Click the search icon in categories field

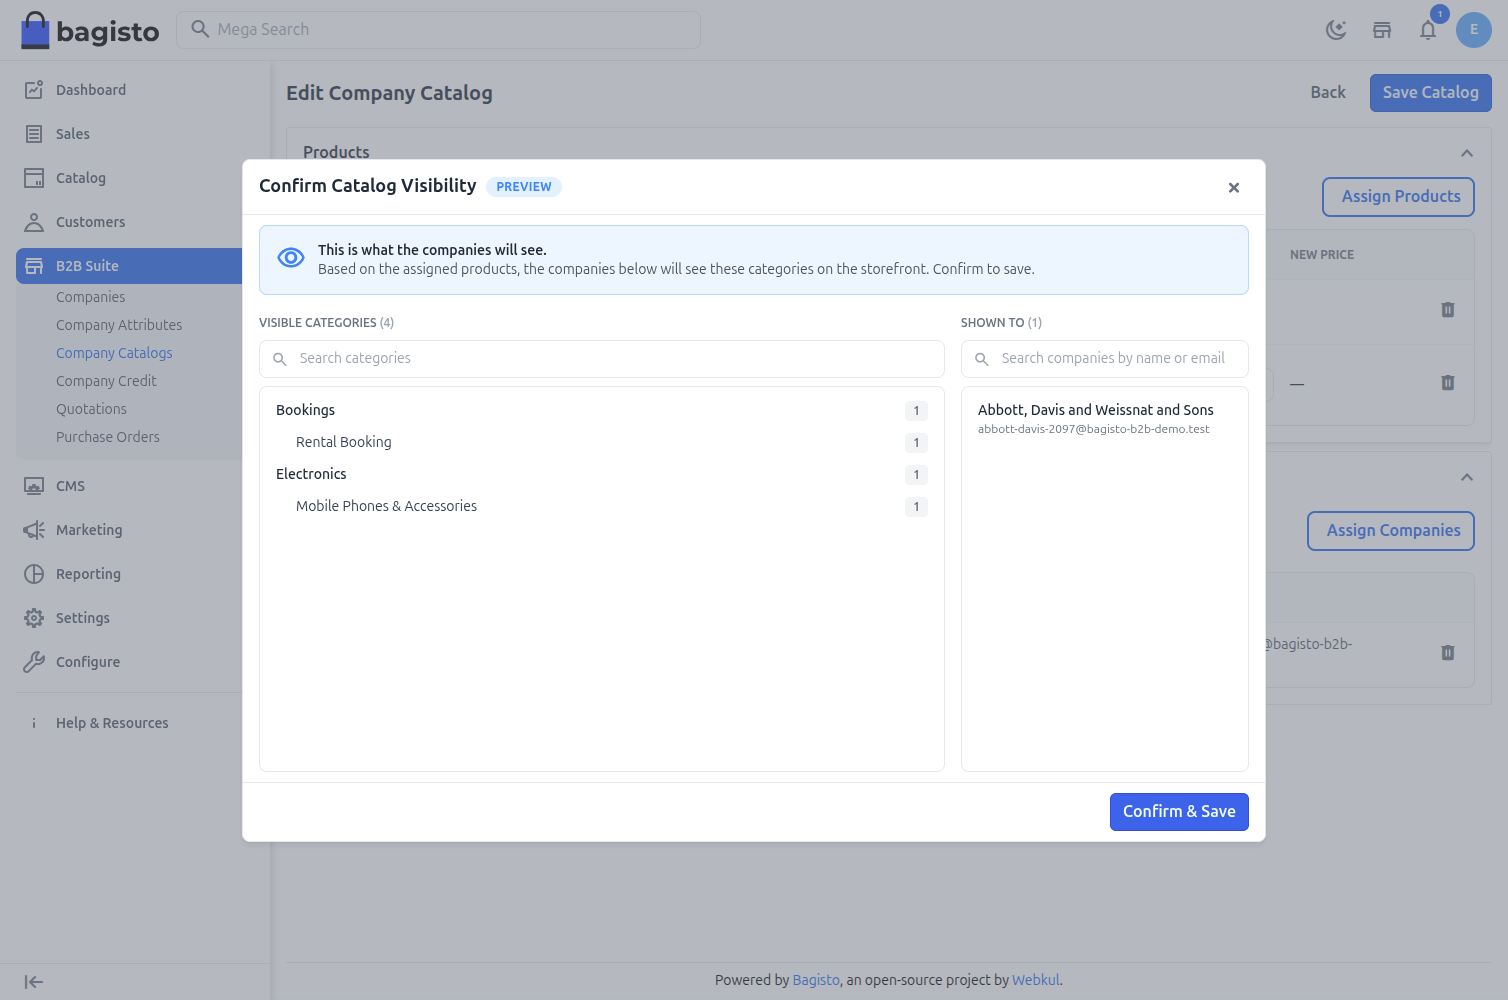click(280, 359)
